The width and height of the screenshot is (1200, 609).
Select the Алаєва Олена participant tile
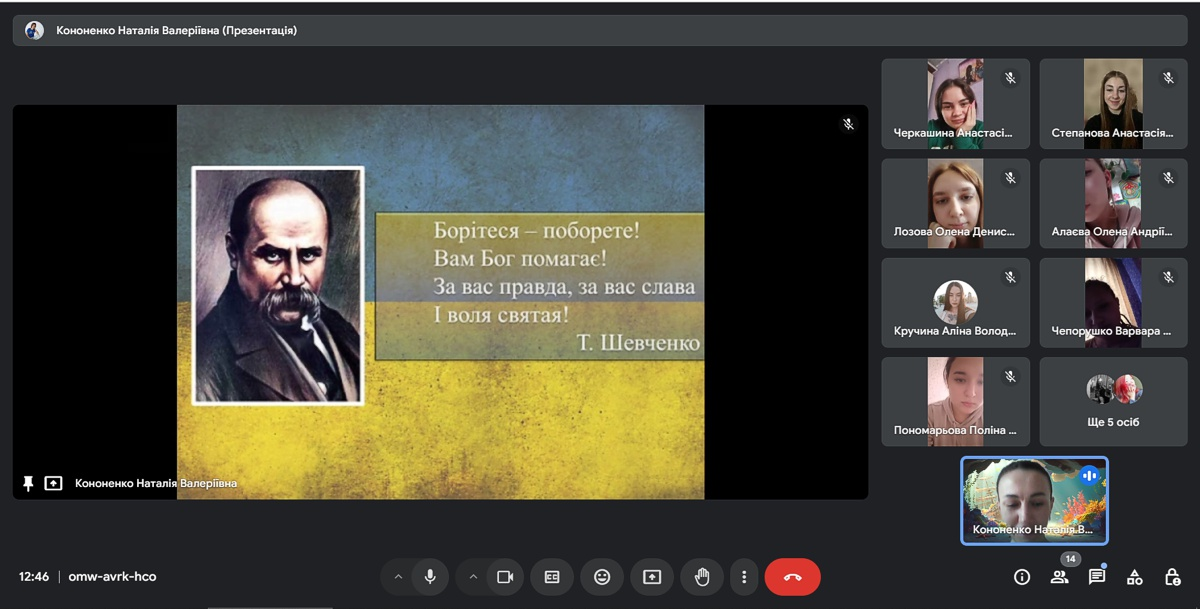pyautogui.click(x=1114, y=204)
